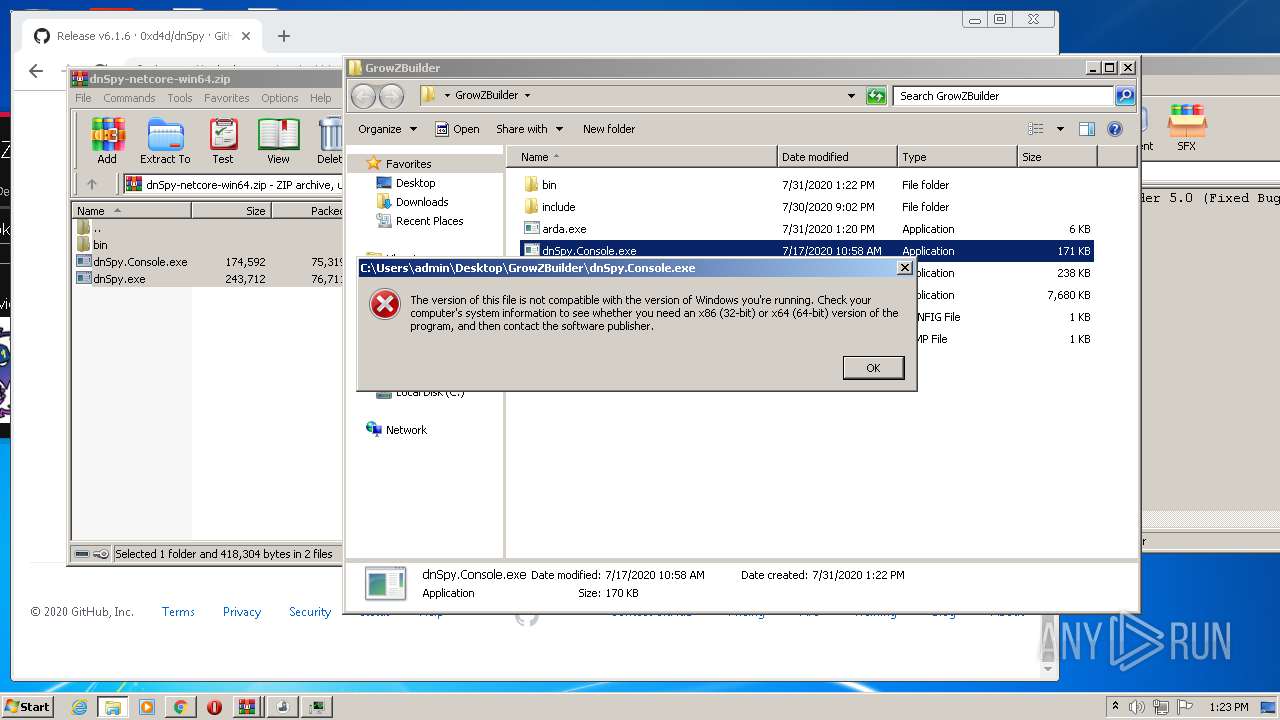Open Windows Media Player from taskbar

click(x=147, y=707)
